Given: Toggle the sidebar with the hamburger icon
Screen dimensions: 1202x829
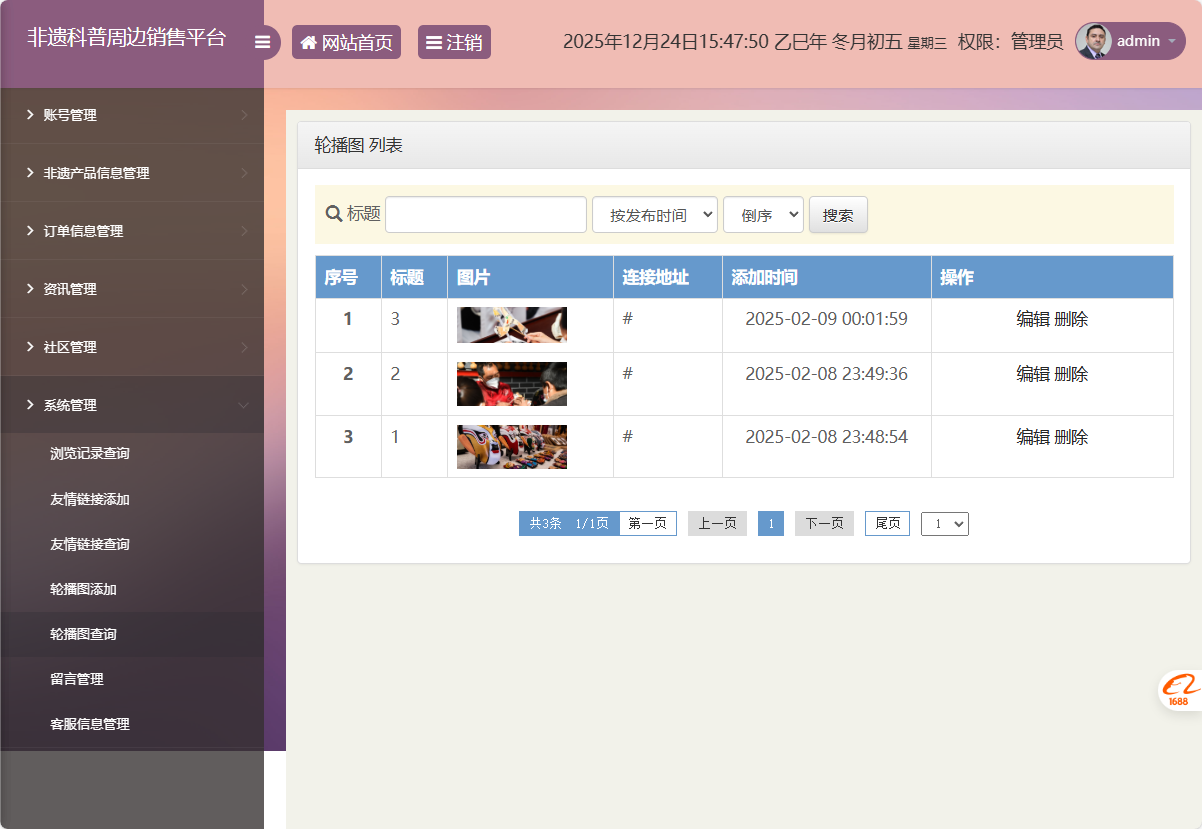Looking at the screenshot, I should (263, 42).
